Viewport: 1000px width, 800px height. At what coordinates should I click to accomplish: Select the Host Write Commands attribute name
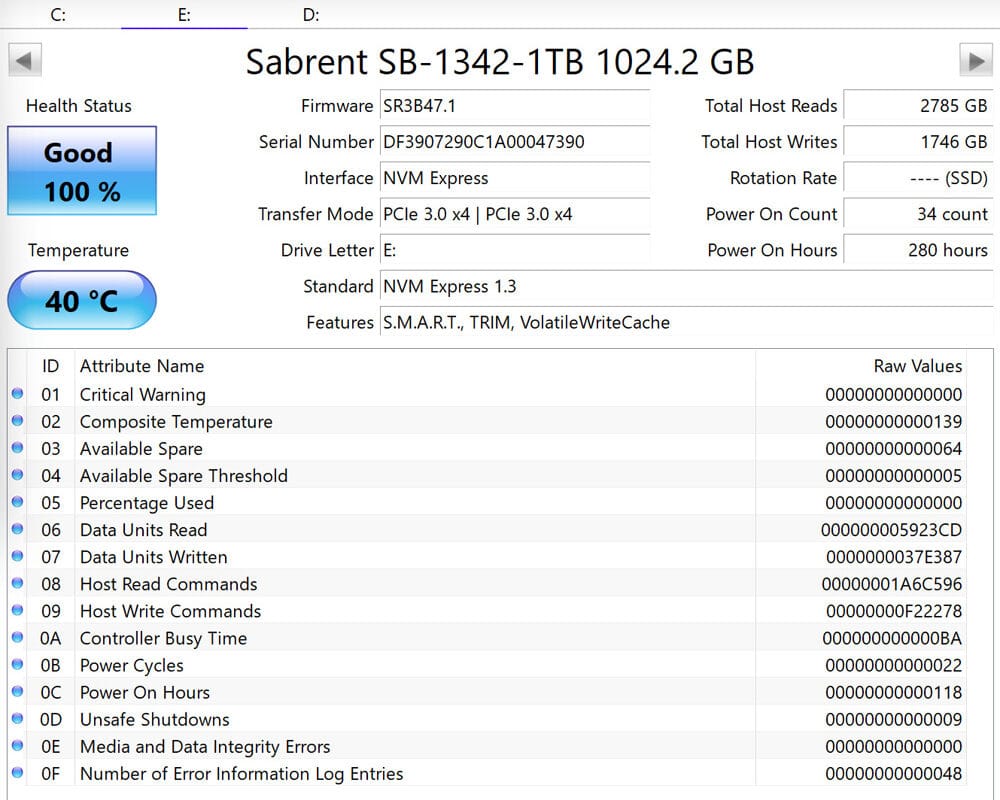170,612
